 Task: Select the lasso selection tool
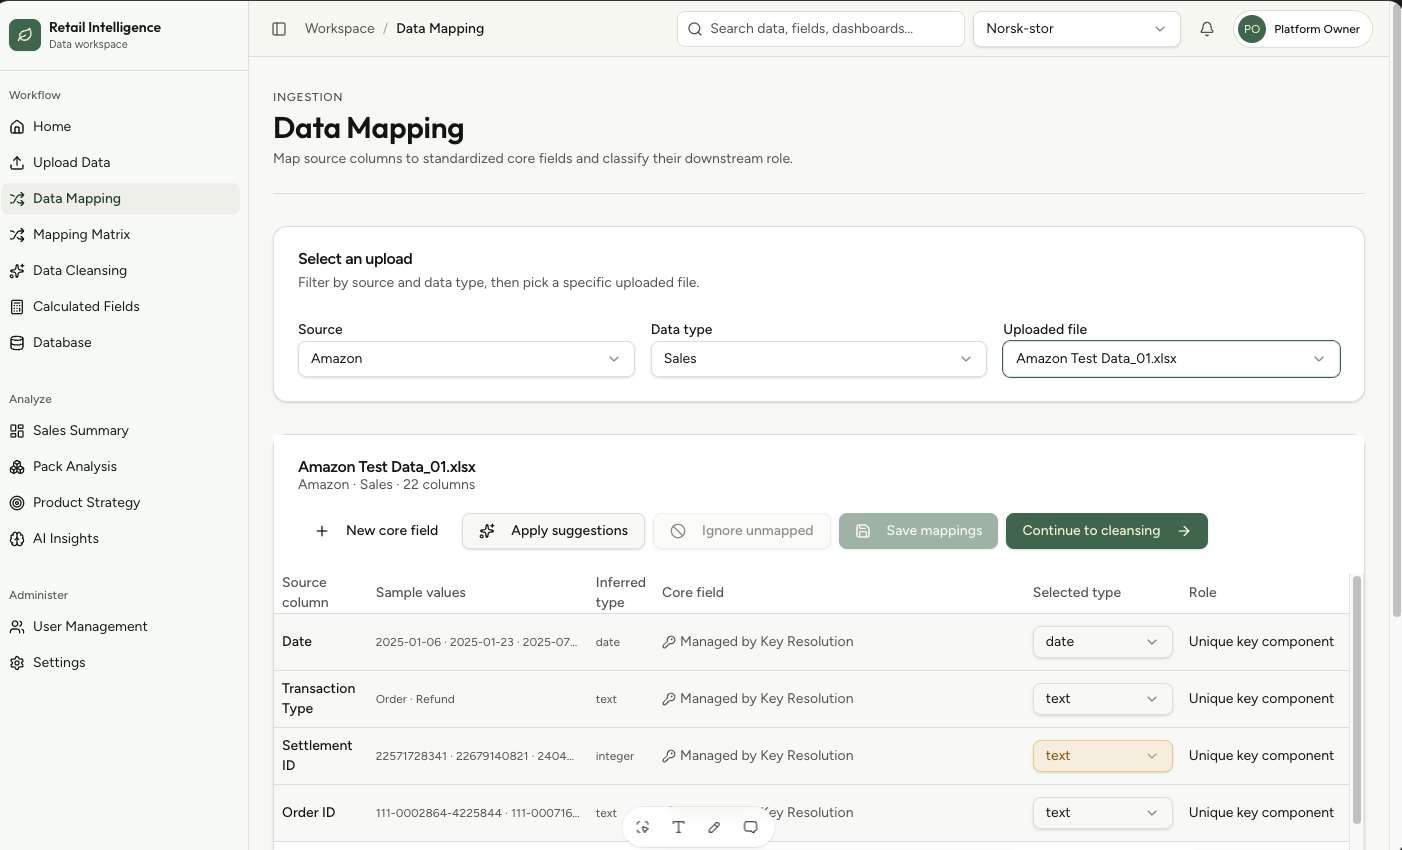coord(643,827)
